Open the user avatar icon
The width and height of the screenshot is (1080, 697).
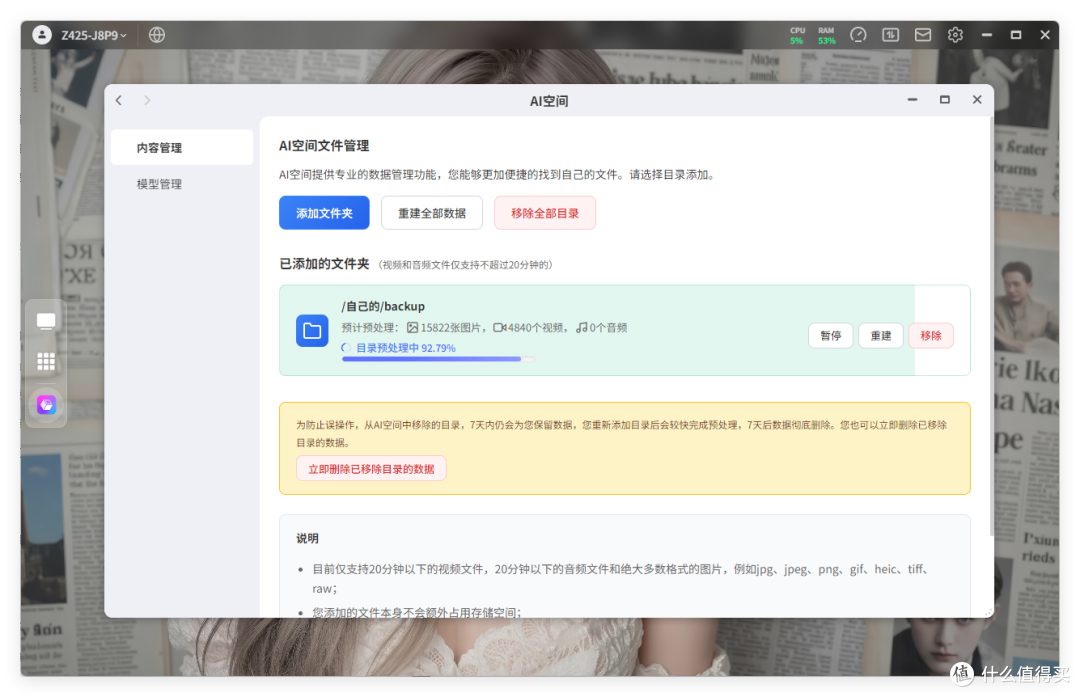[42, 34]
